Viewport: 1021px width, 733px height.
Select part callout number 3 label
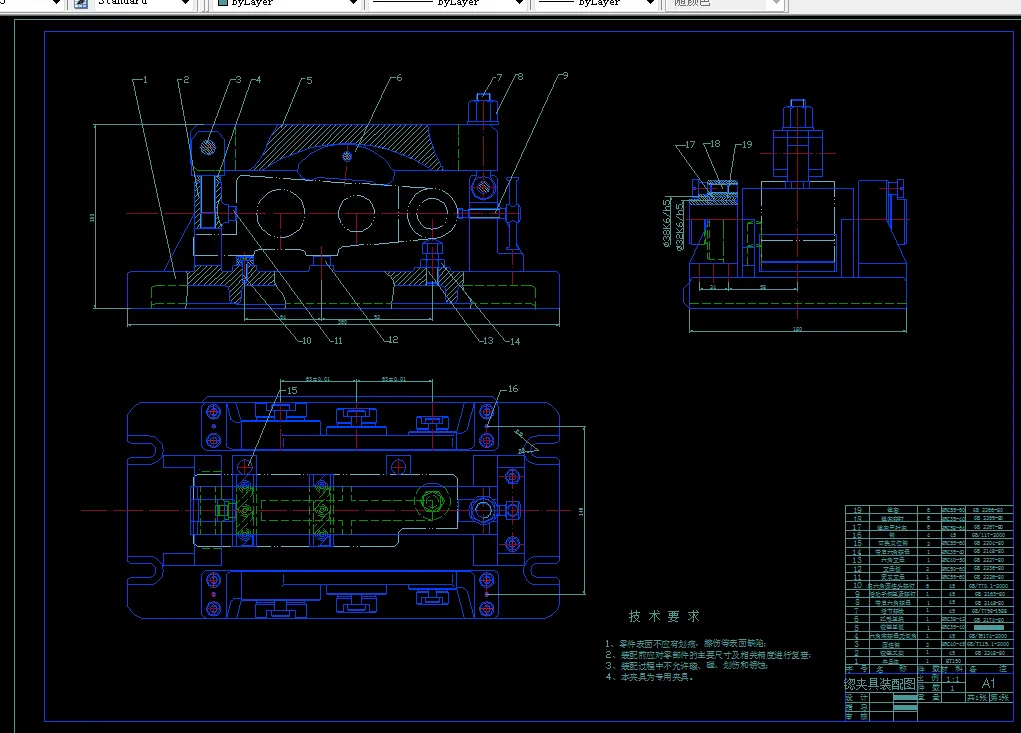click(x=238, y=79)
